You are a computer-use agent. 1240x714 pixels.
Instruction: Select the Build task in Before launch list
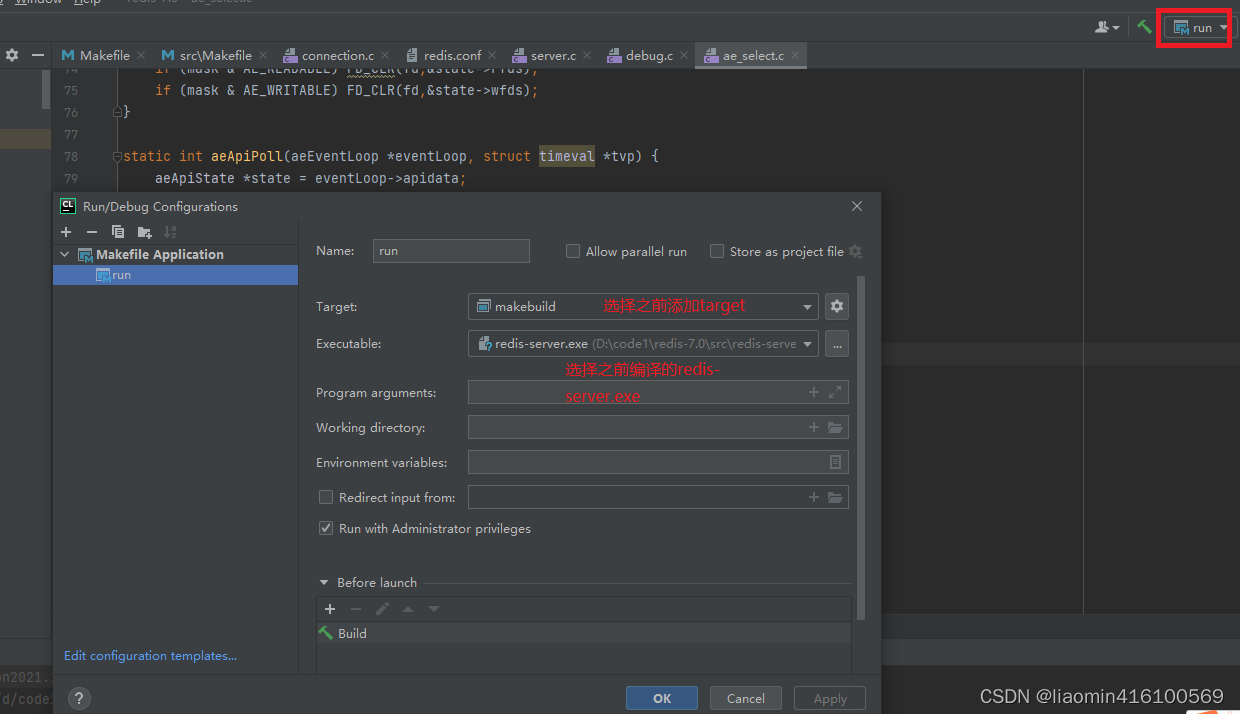584,633
